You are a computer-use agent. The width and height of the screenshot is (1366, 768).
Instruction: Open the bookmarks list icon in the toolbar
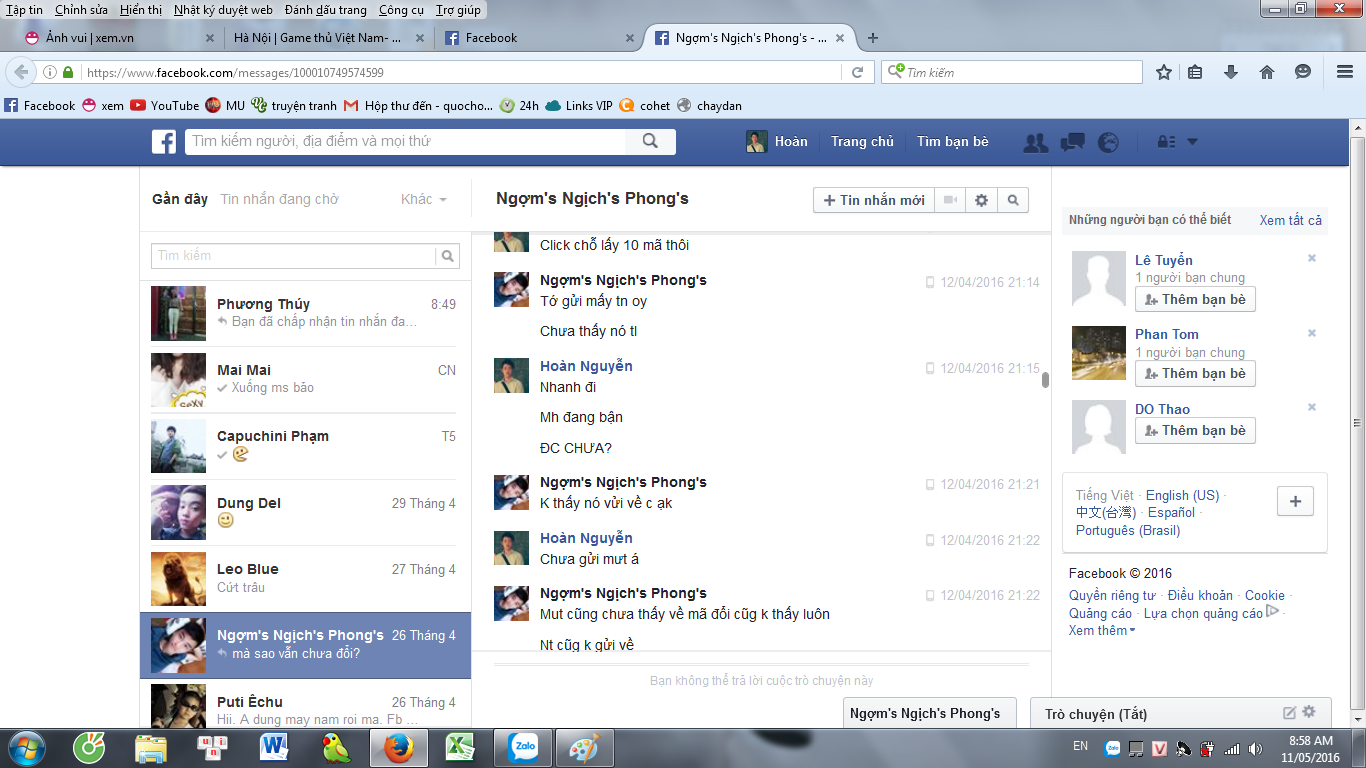(1195, 72)
